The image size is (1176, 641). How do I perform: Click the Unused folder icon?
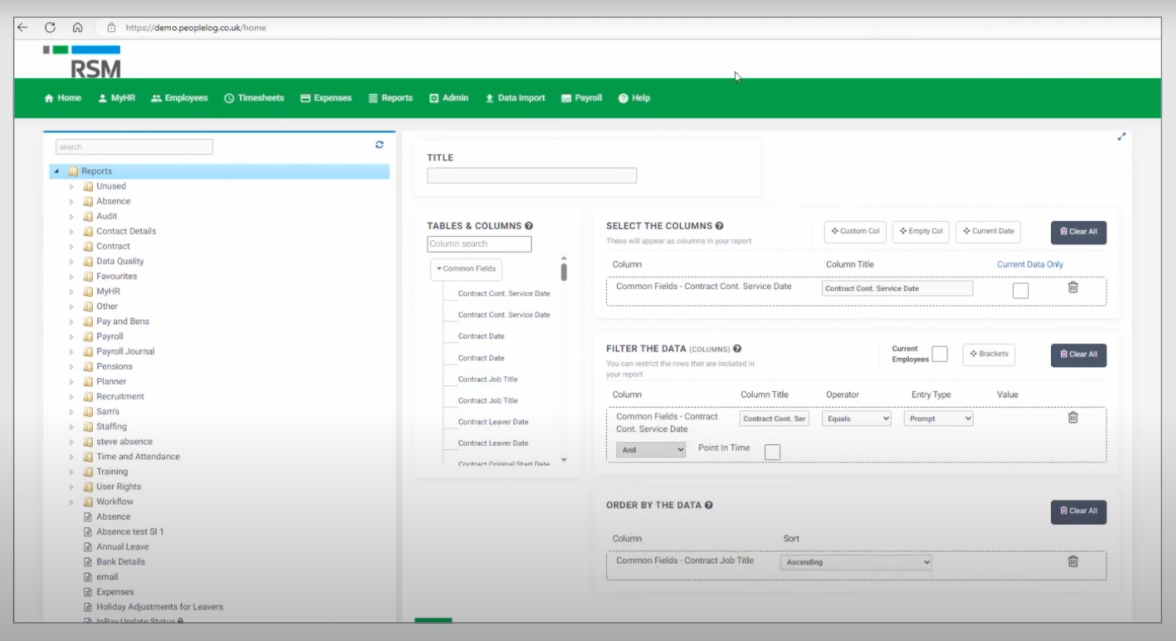coord(88,186)
